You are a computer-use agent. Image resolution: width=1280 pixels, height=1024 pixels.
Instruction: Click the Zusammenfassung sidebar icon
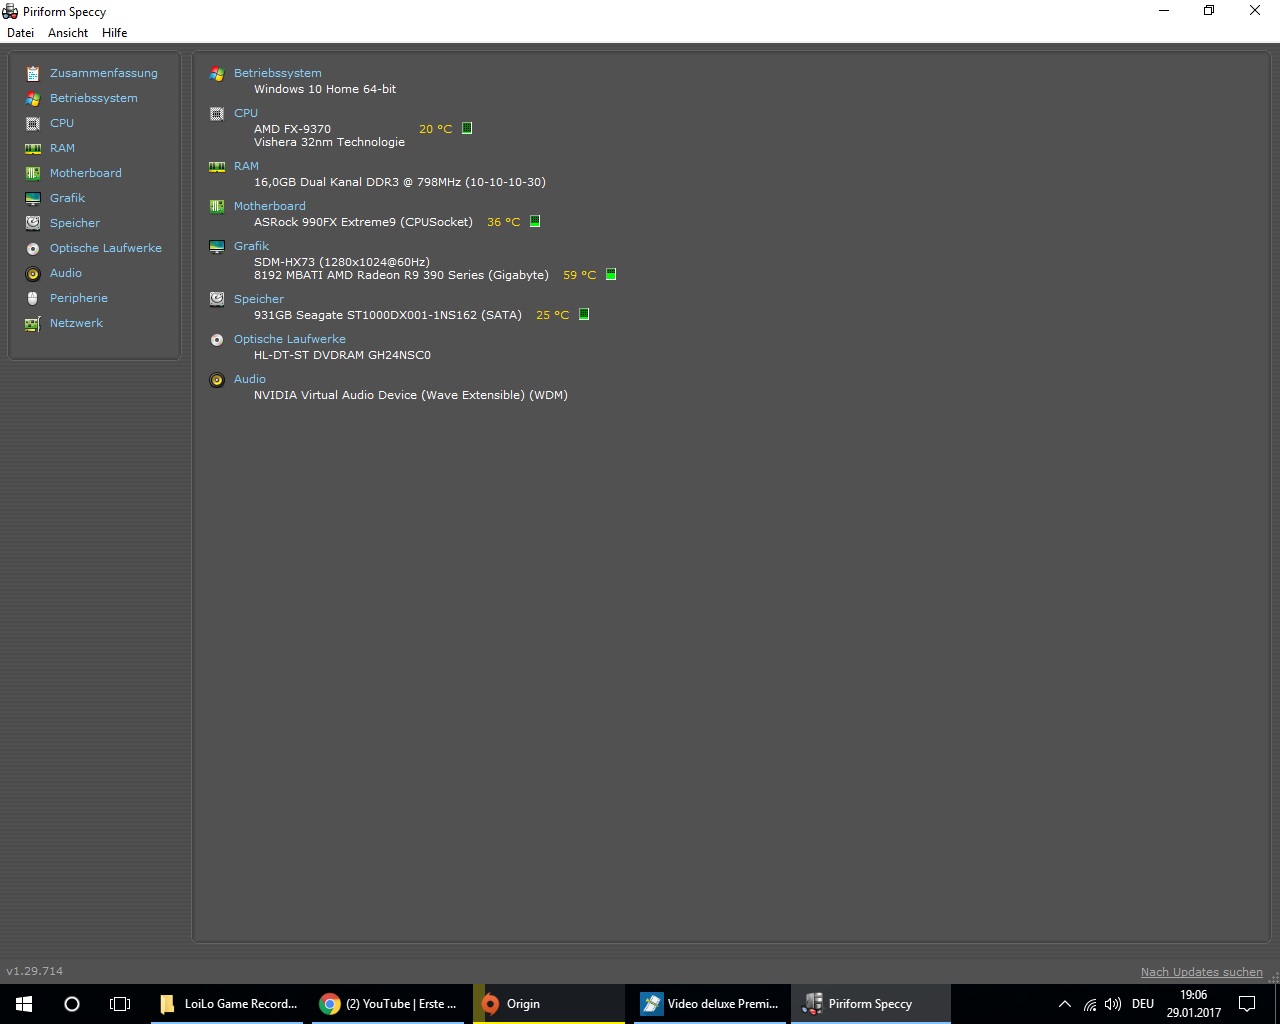(33, 73)
